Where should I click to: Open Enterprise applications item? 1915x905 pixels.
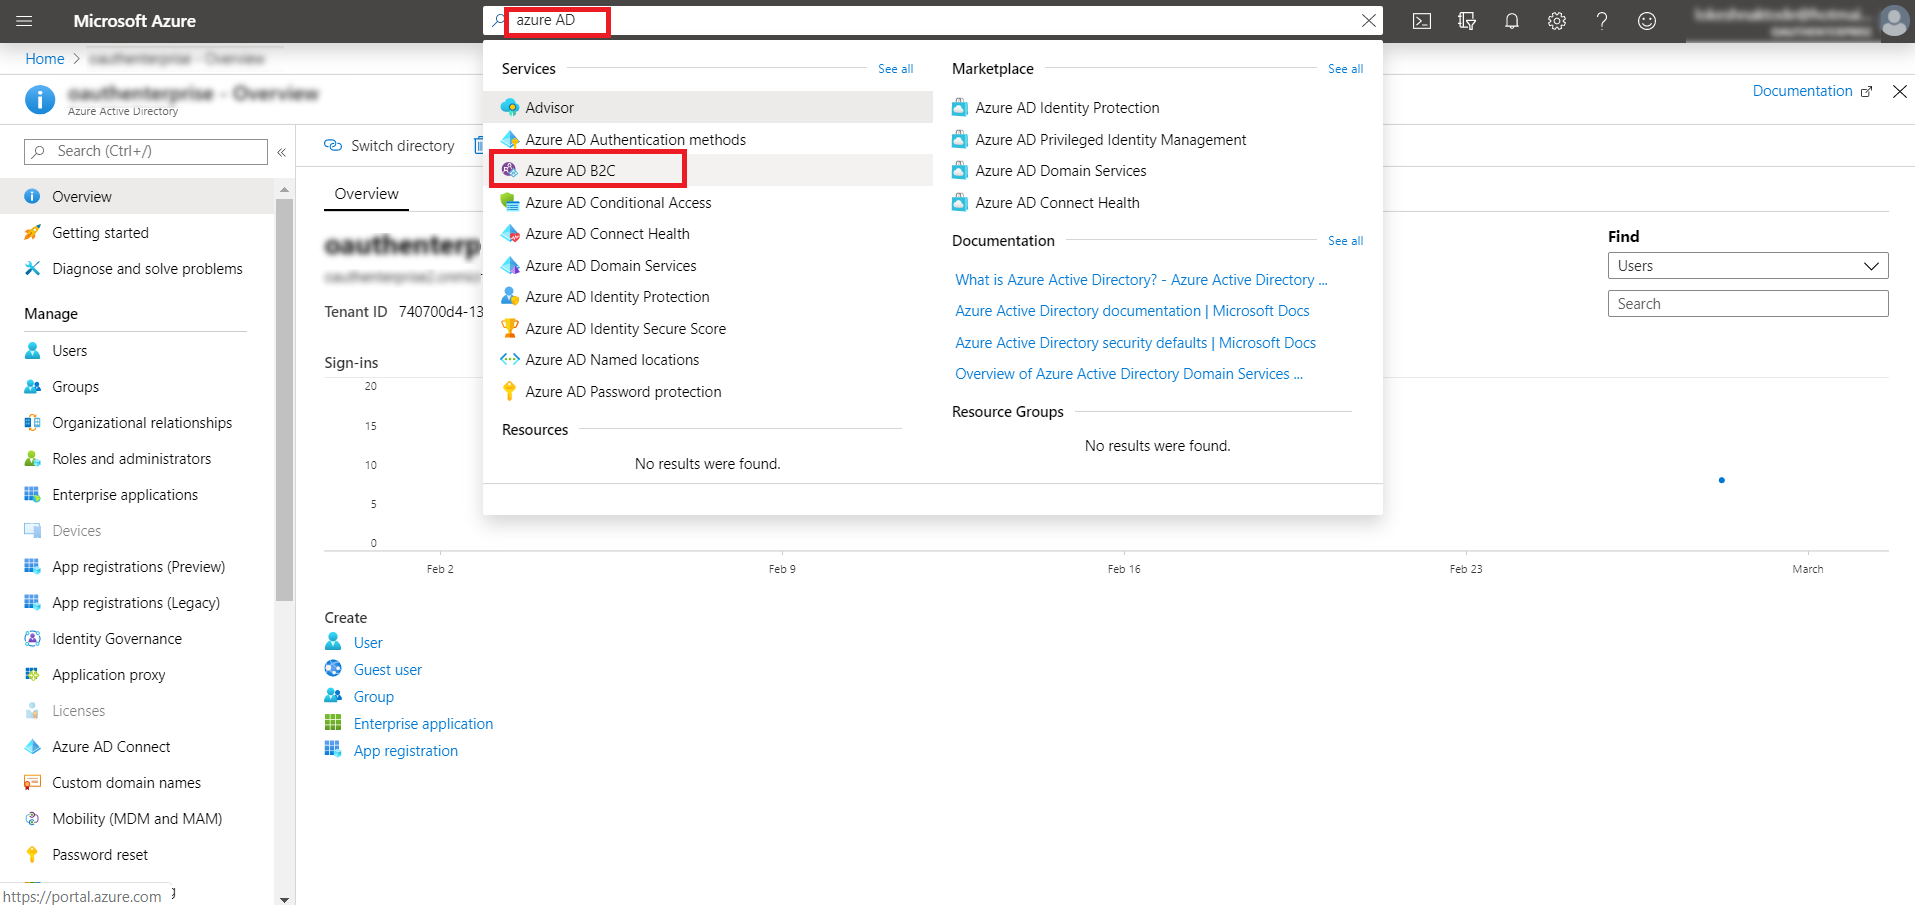[x=137, y=494]
